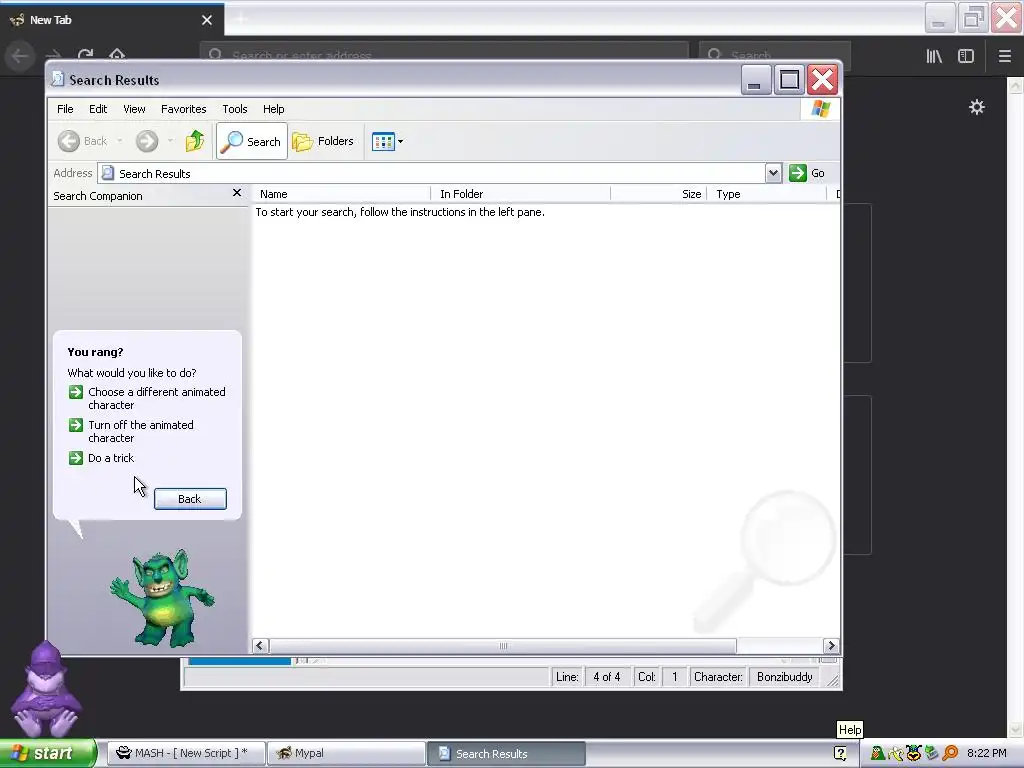Click the banana tray icon
Image resolution: width=1024 pixels, height=768 pixels.
pyautogui.click(x=895, y=753)
